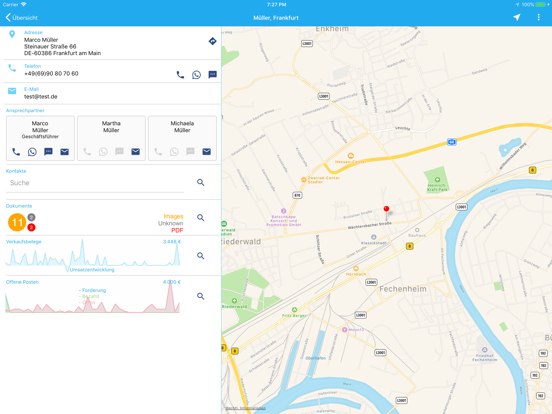Tap the Telefon handset icon on left

tap(12, 68)
